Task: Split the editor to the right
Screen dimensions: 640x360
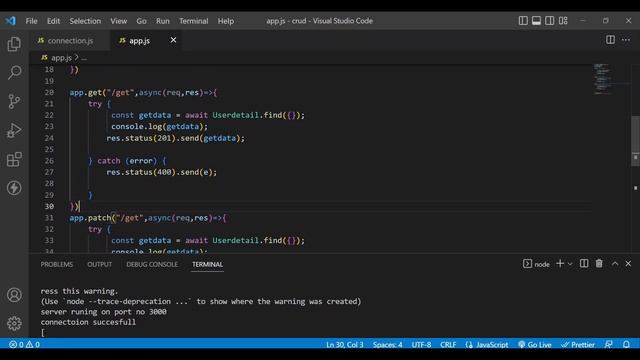Action: click(x=610, y=40)
